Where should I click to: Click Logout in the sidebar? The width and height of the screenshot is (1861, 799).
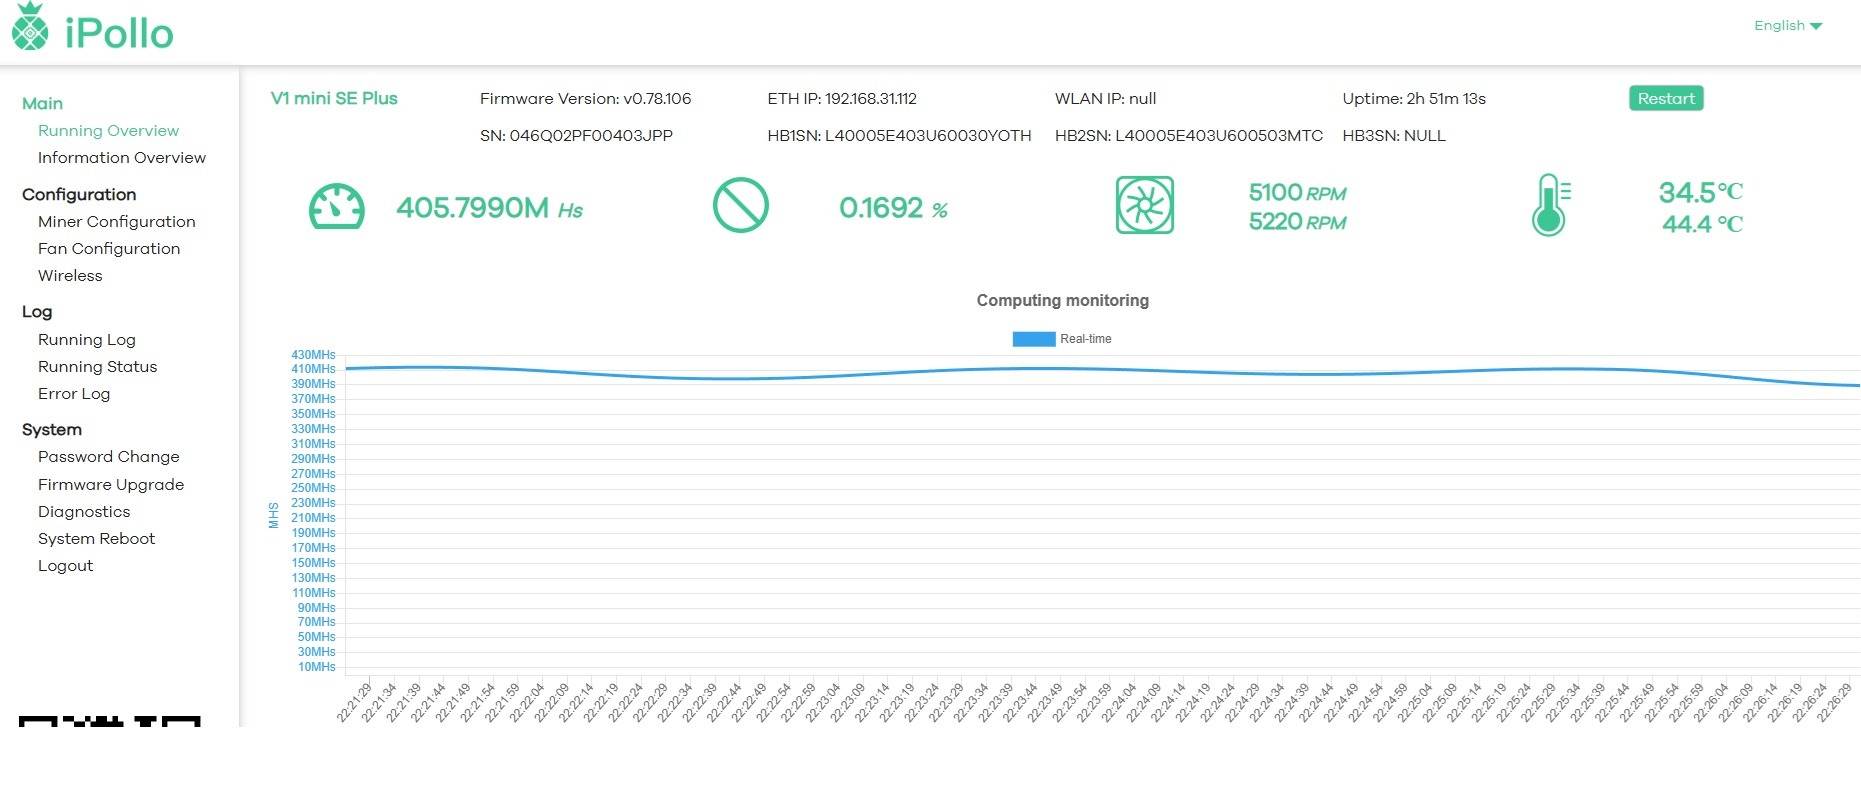coord(66,566)
